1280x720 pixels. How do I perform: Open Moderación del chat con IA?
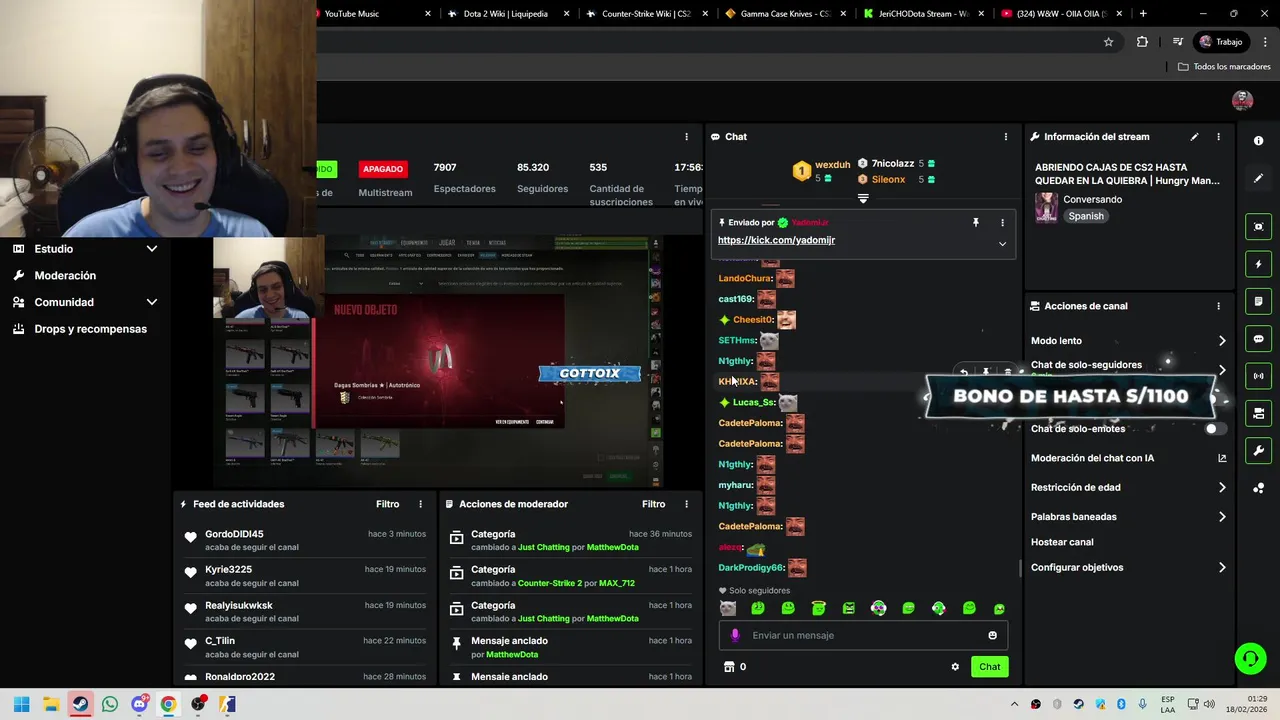coord(1128,458)
